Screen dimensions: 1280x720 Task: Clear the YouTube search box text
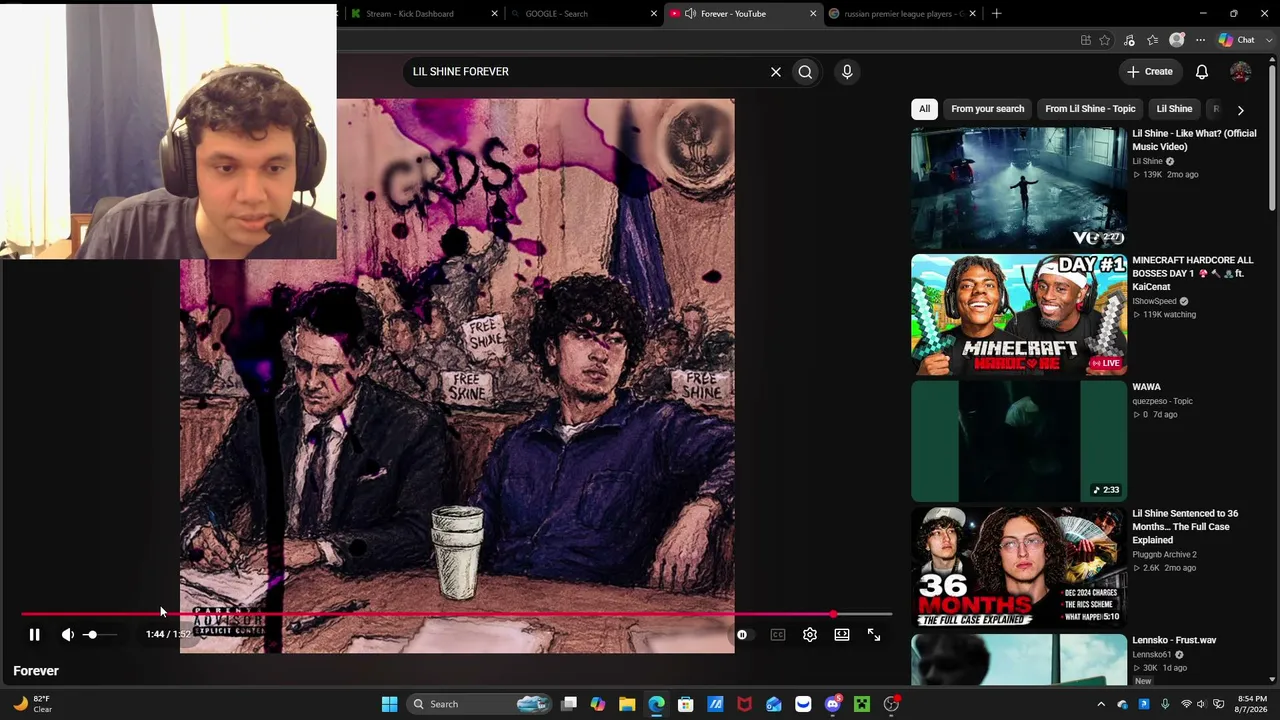click(x=776, y=72)
